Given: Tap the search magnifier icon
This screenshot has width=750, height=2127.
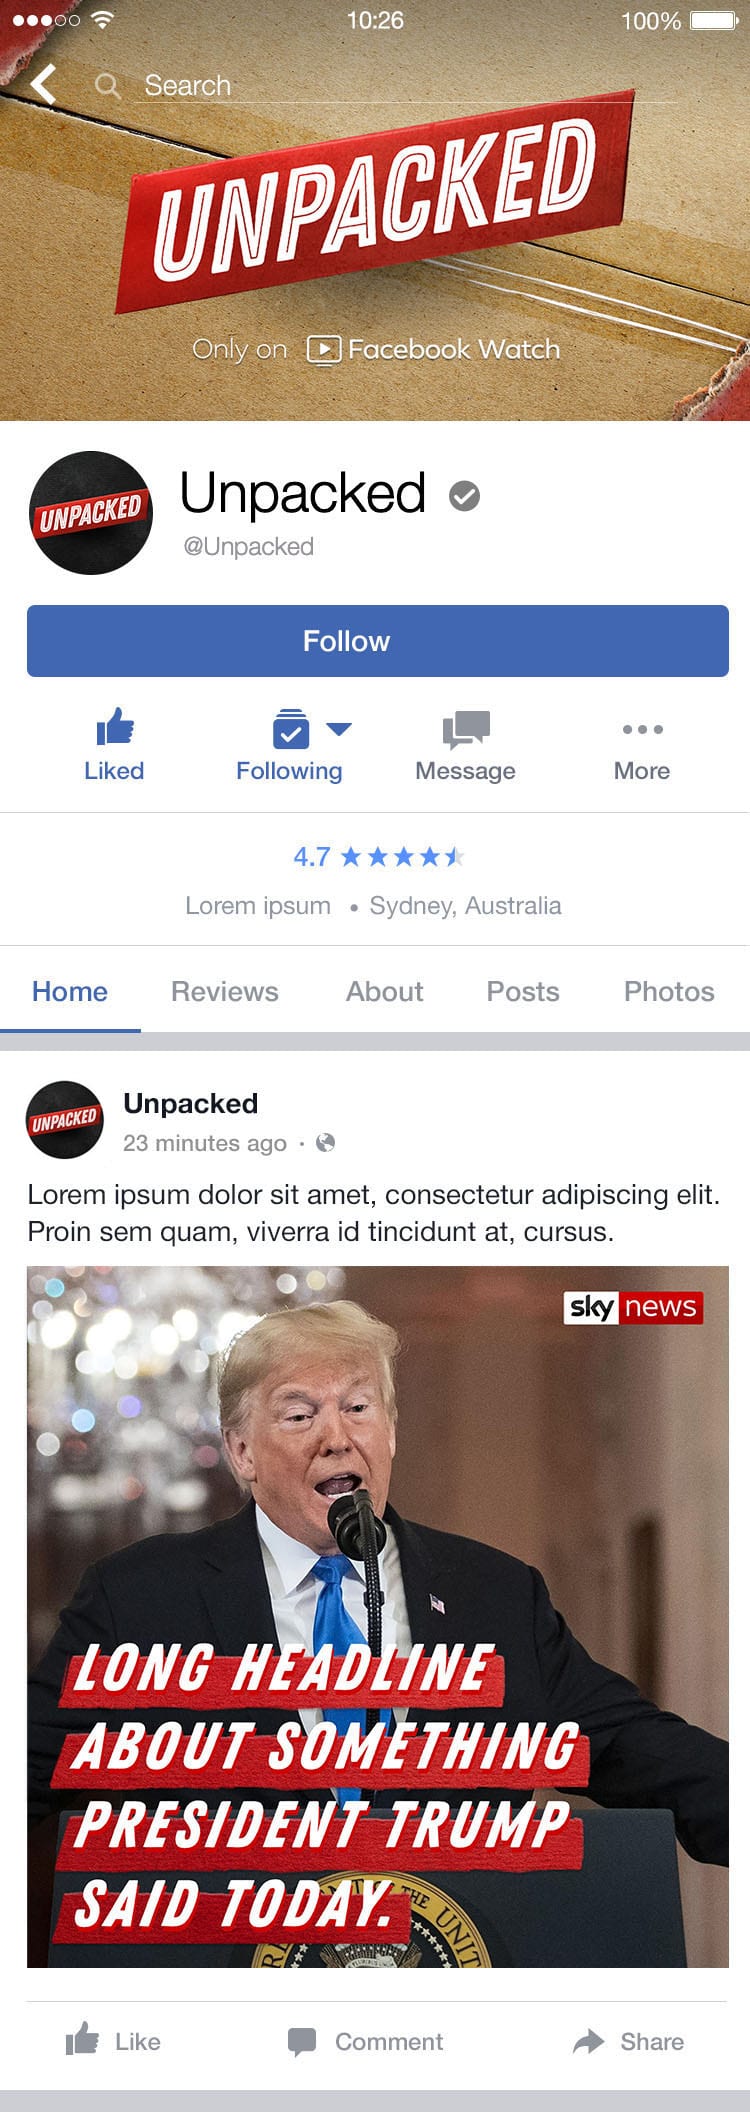Looking at the screenshot, I should click(x=107, y=86).
